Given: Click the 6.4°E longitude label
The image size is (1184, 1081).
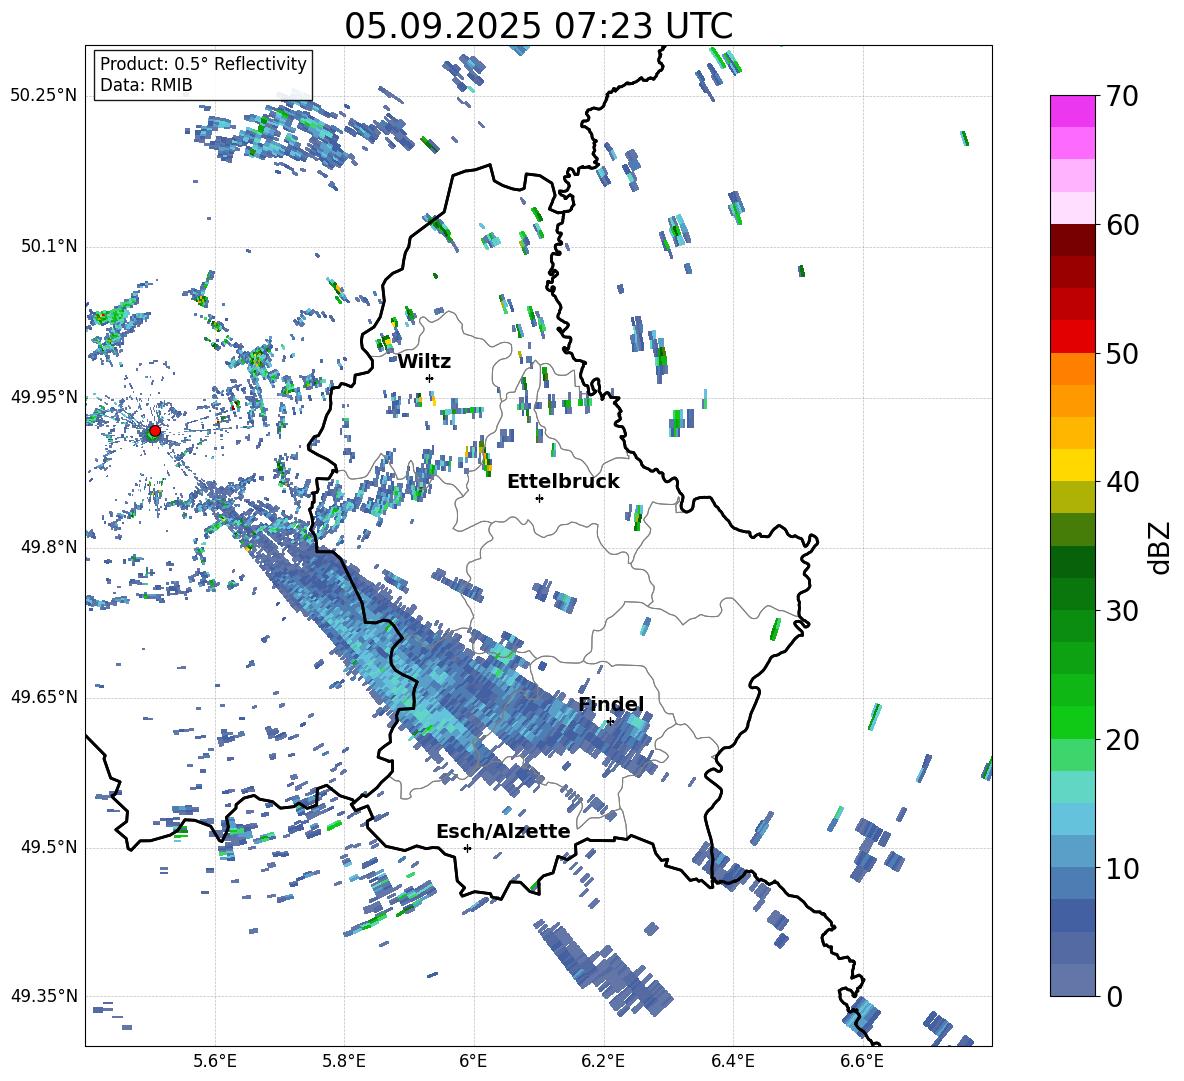Looking at the screenshot, I should (732, 1061).
